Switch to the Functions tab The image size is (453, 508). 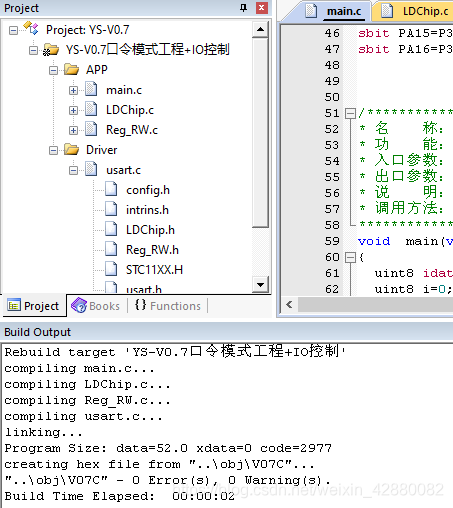pyautogui.click(x=168, y=306)
